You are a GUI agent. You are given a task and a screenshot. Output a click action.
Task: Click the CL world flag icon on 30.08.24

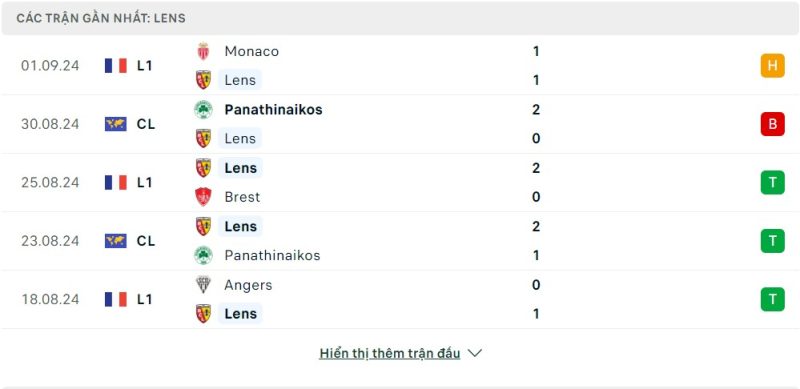[x=116, y=124]
